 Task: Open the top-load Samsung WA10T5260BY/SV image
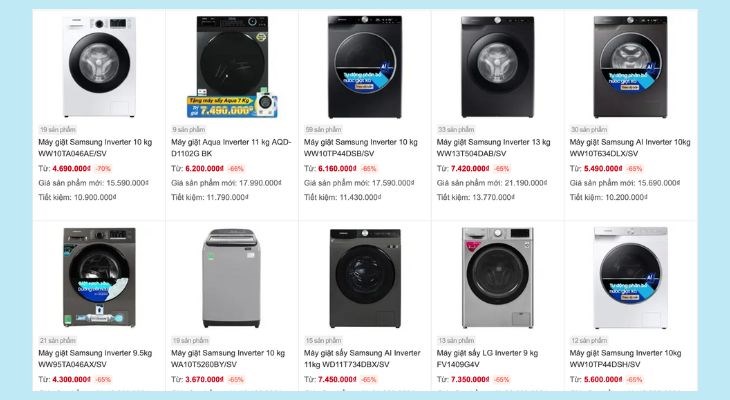[x=231, y=278]
